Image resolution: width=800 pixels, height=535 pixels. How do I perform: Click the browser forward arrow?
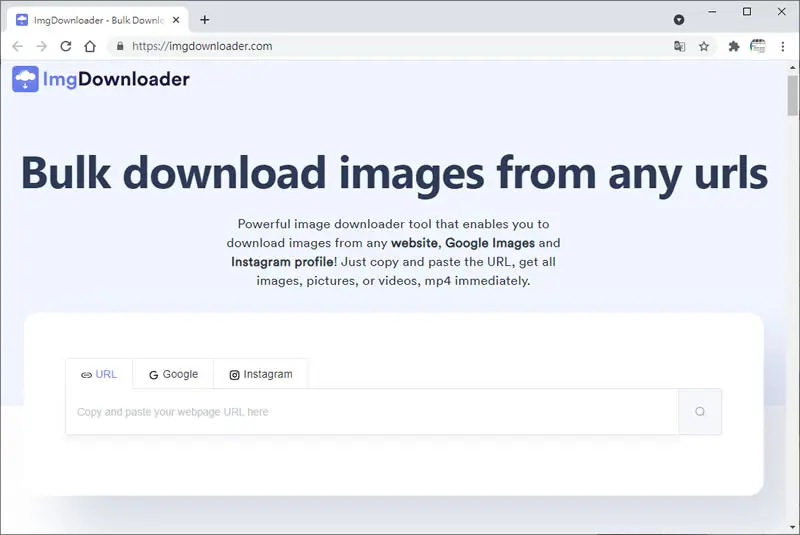tap(41, 46)
